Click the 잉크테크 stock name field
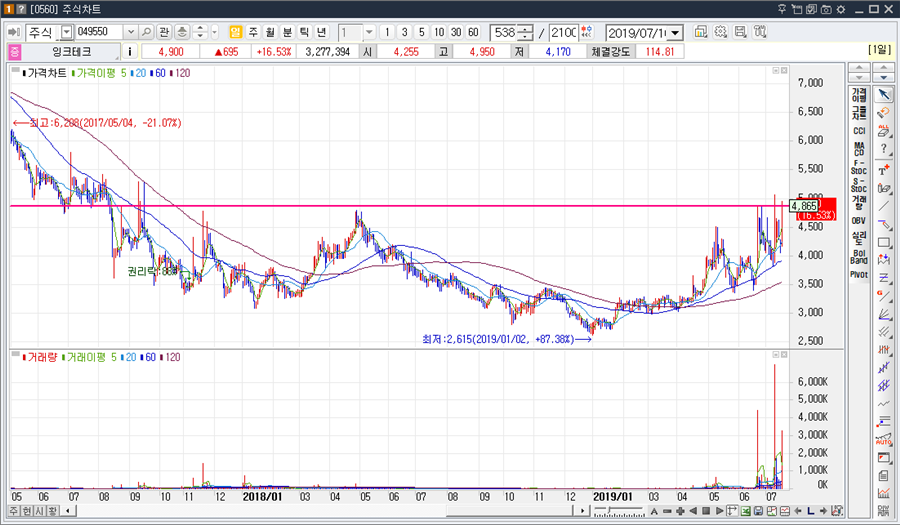The width and height of the screenshot is (900, 525). pyautogui.click(x=72, y=52)
